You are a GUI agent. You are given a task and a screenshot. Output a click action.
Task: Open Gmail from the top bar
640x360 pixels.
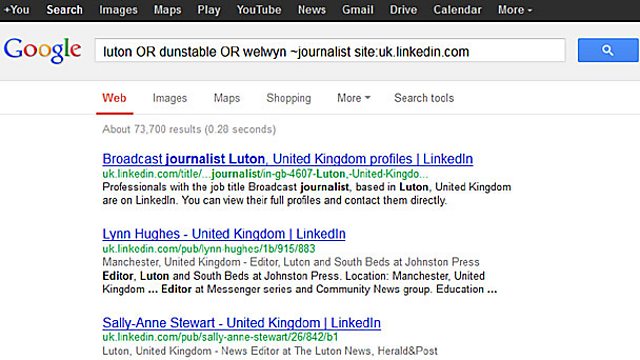[x=358, y=10]
